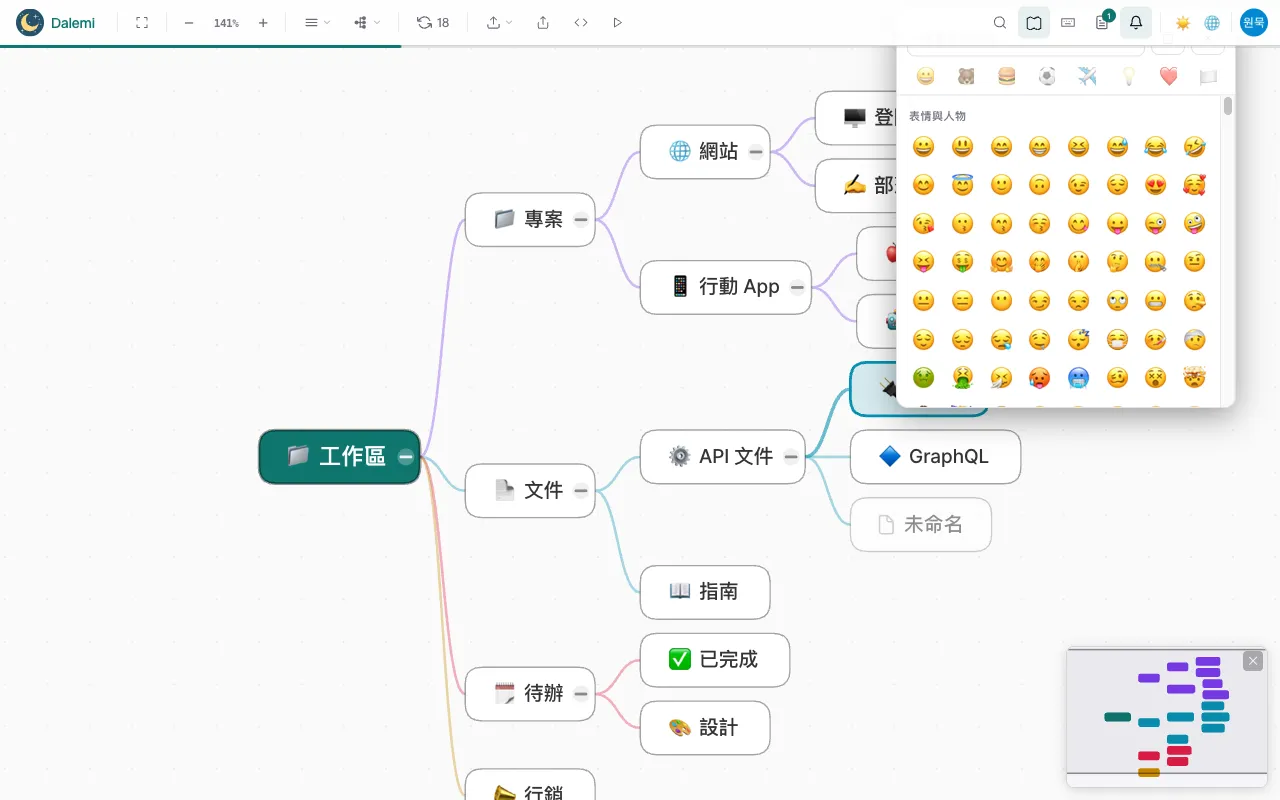Collapse the 待辦 branch
Viewport: 1280px width, 800px height.
tap(580, 694)
